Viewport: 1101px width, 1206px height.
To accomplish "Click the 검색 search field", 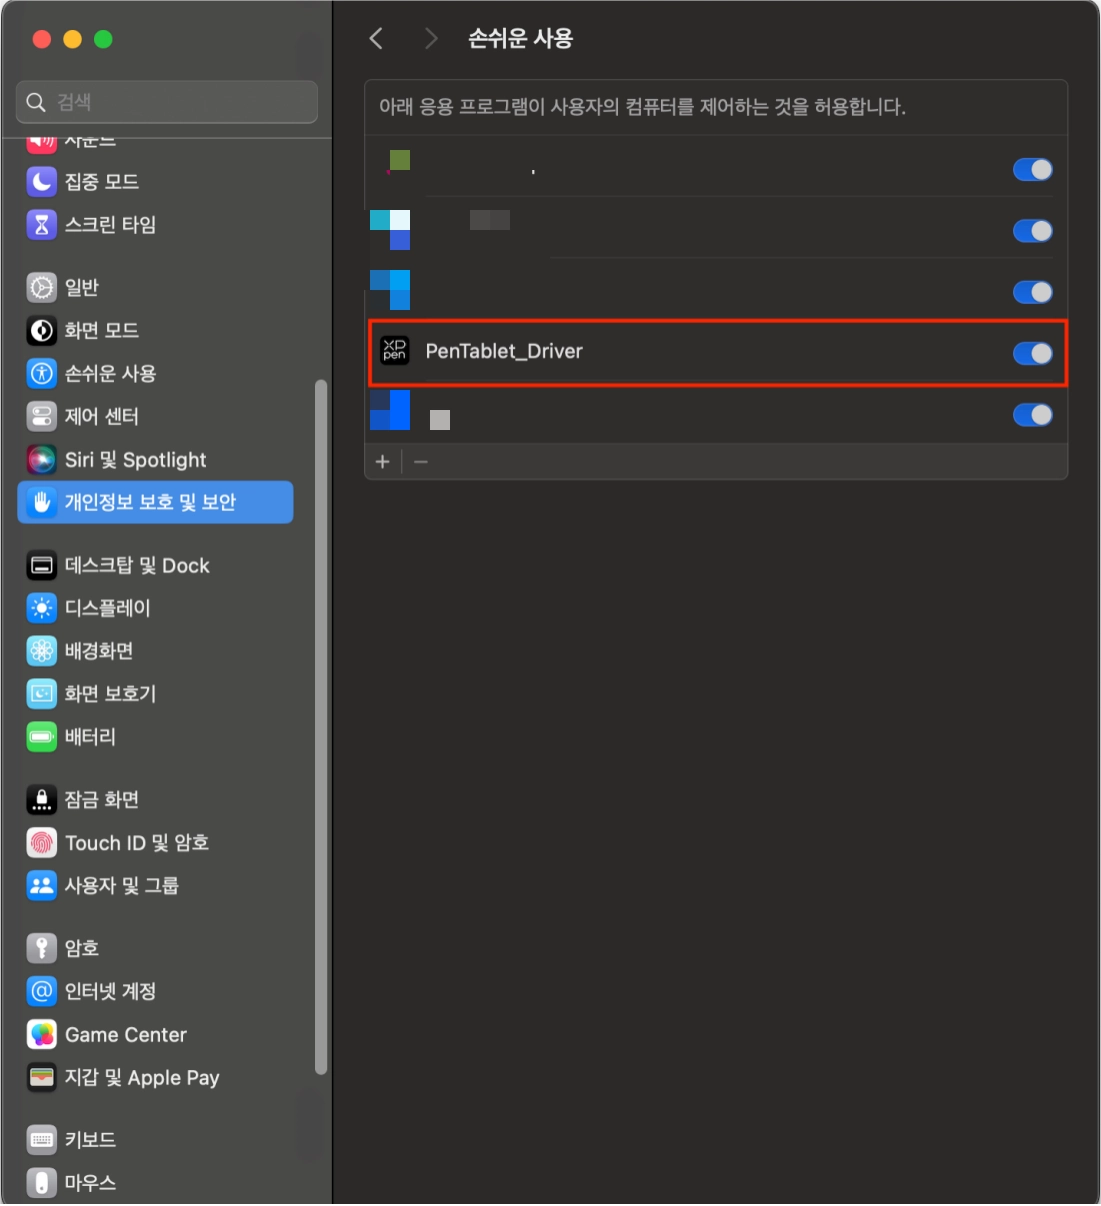I will 167,102.
